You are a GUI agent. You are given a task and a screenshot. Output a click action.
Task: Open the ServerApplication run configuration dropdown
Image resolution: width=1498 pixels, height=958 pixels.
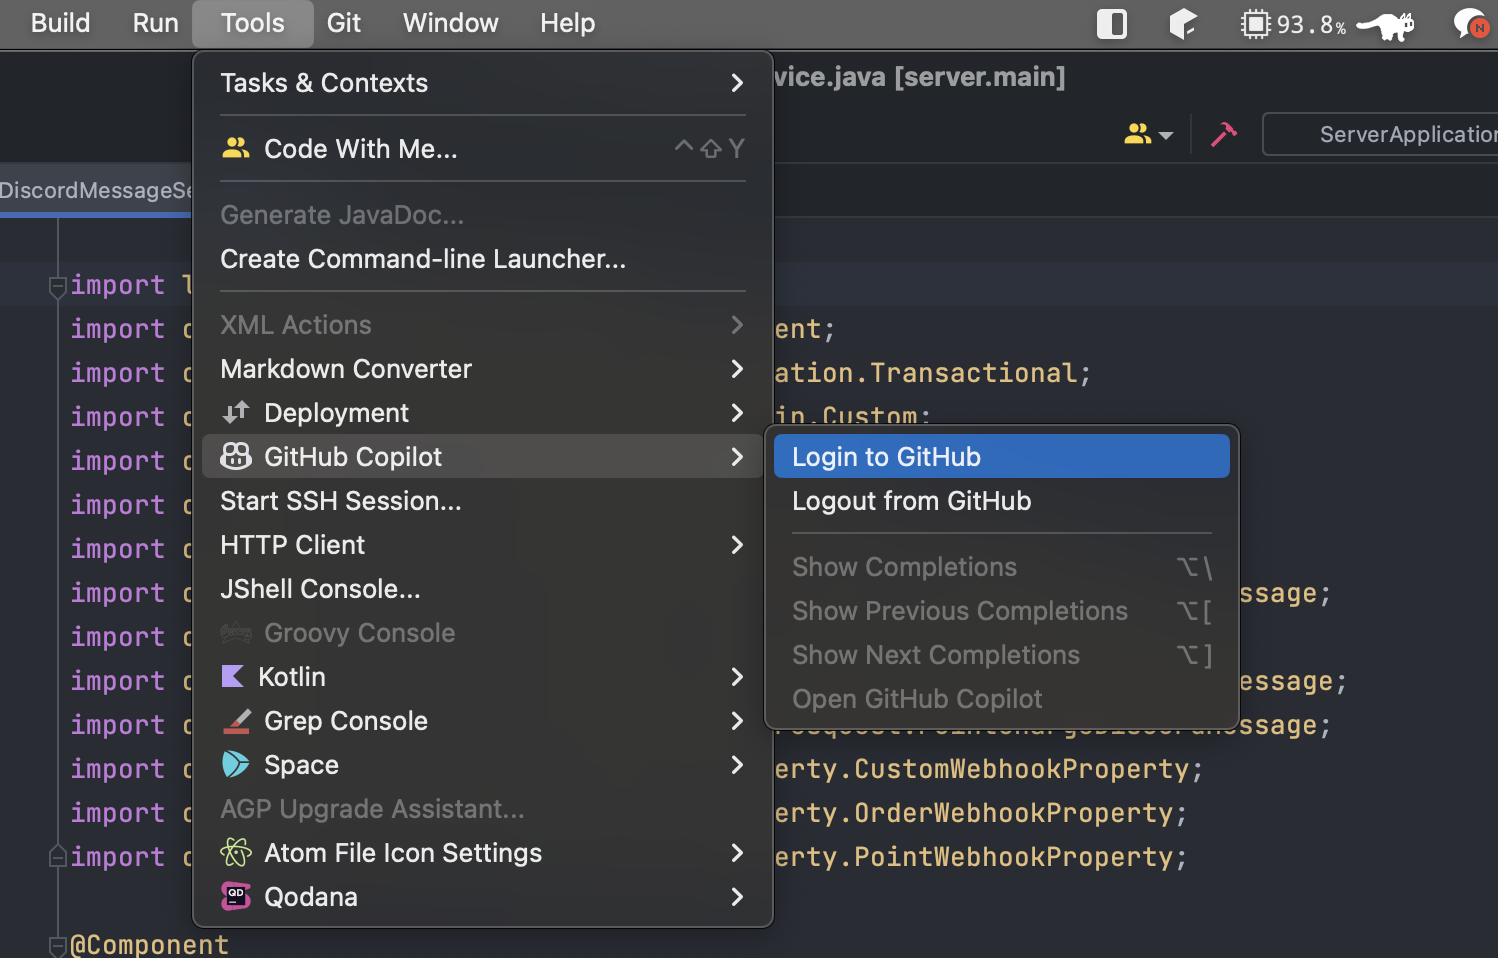(1381, 134)
